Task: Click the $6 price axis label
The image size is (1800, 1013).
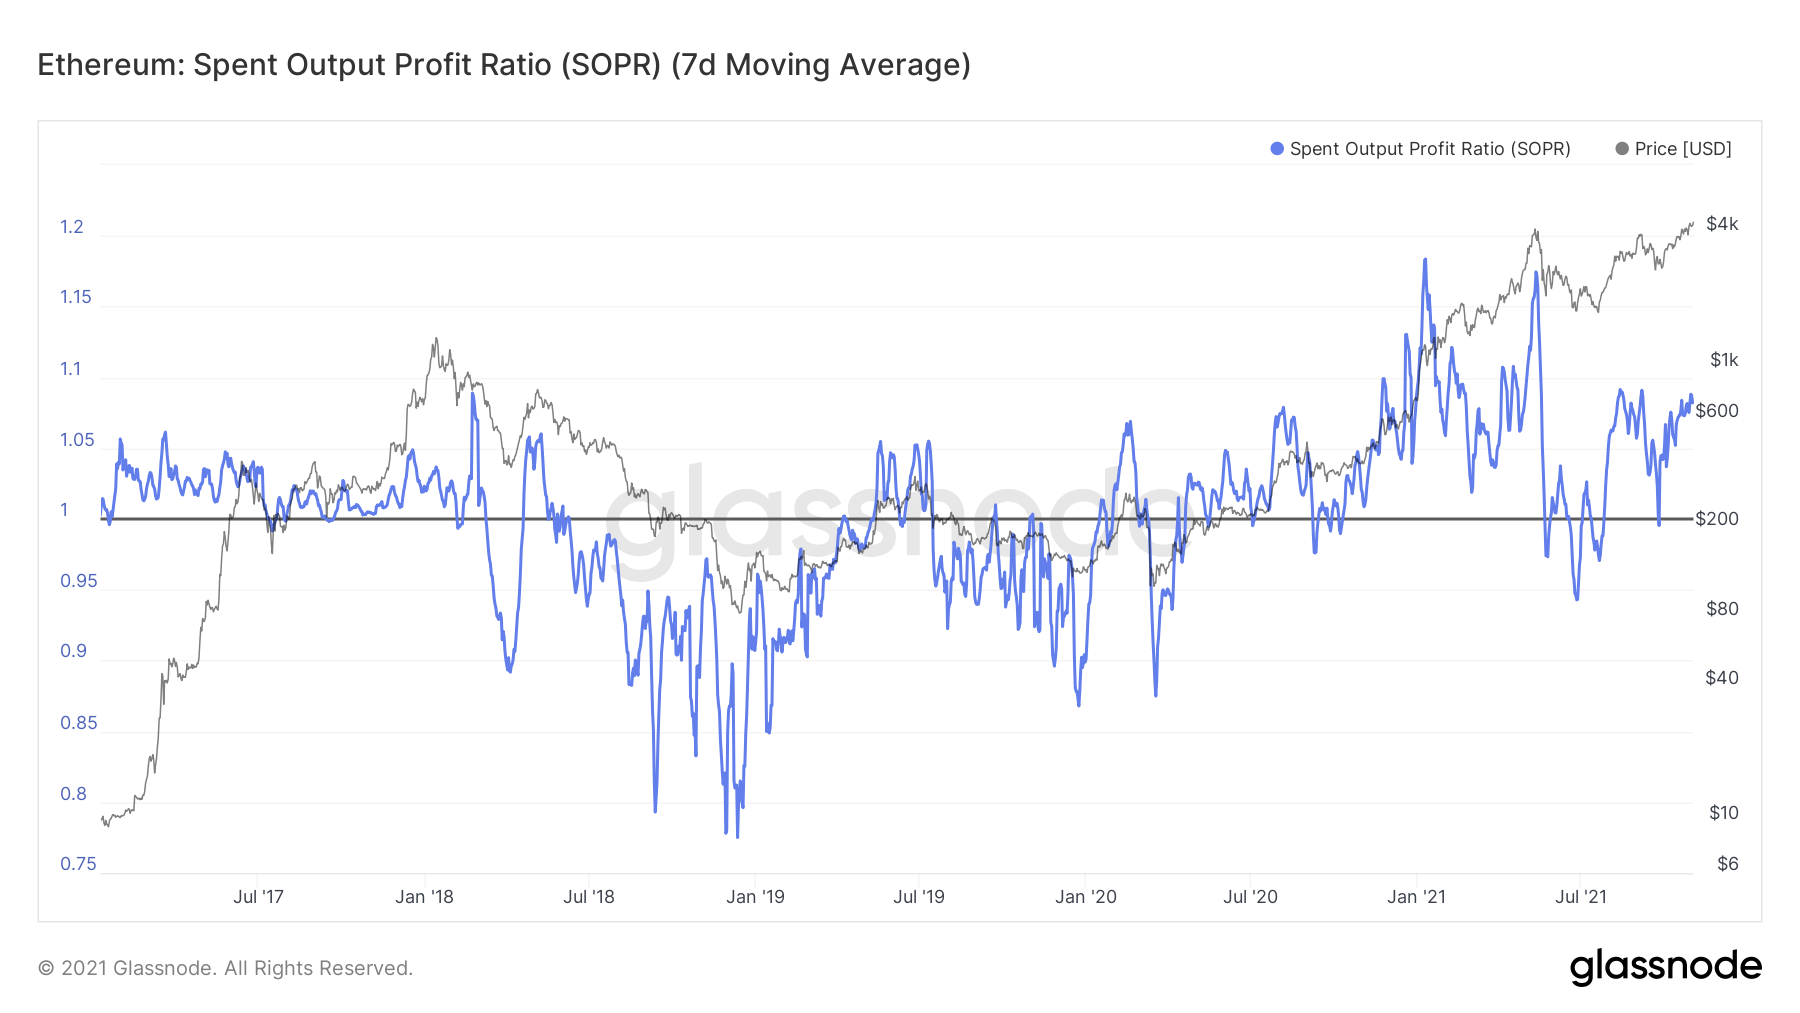Action: [x=1728, y=864]
